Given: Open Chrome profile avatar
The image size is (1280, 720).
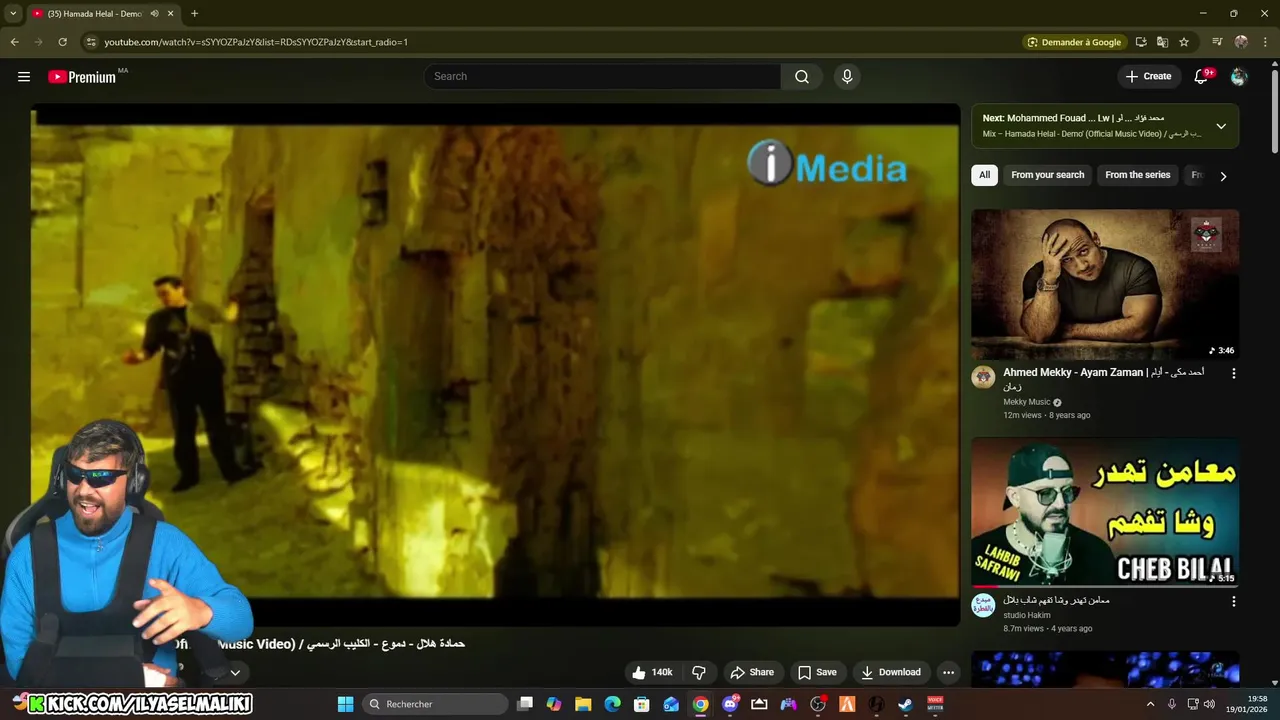Looking at the screenshot, I should coord(1241,42).
